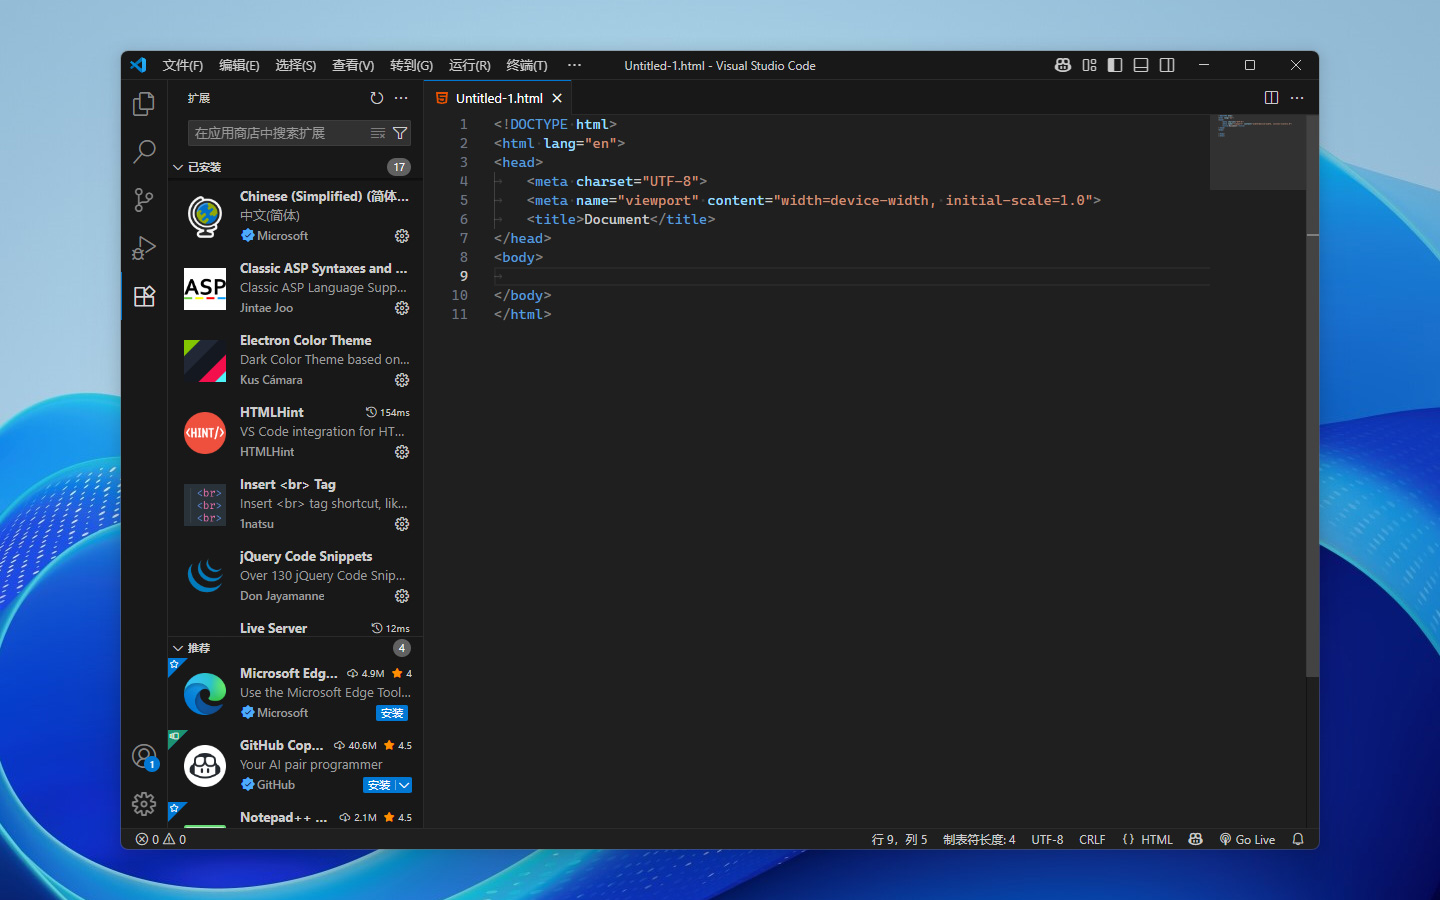Open editor more actions menu
This screenshot has width=1440, height=900.
point(1297,98)
